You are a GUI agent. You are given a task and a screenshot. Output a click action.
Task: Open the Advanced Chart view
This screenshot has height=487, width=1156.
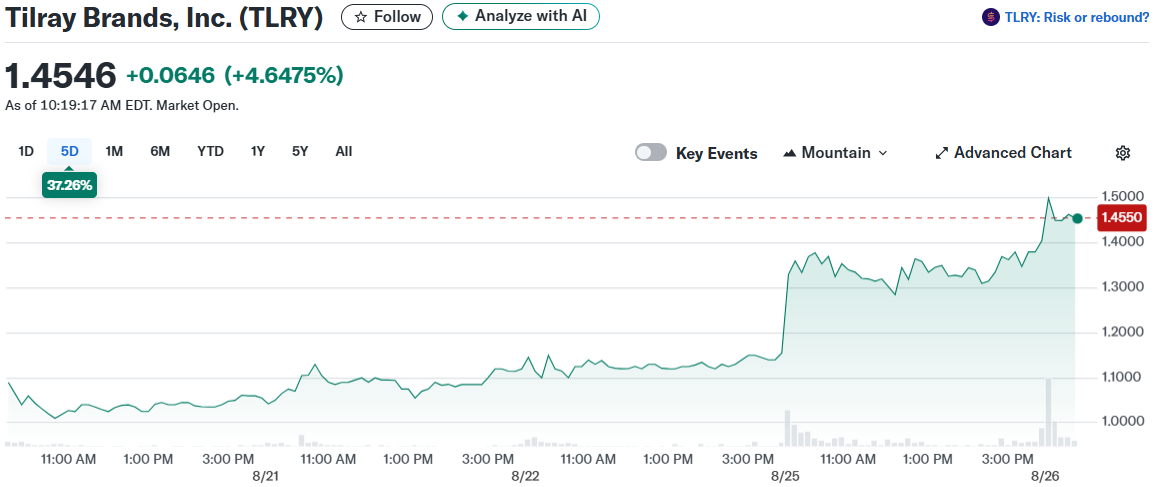[x=1003, y=153]
